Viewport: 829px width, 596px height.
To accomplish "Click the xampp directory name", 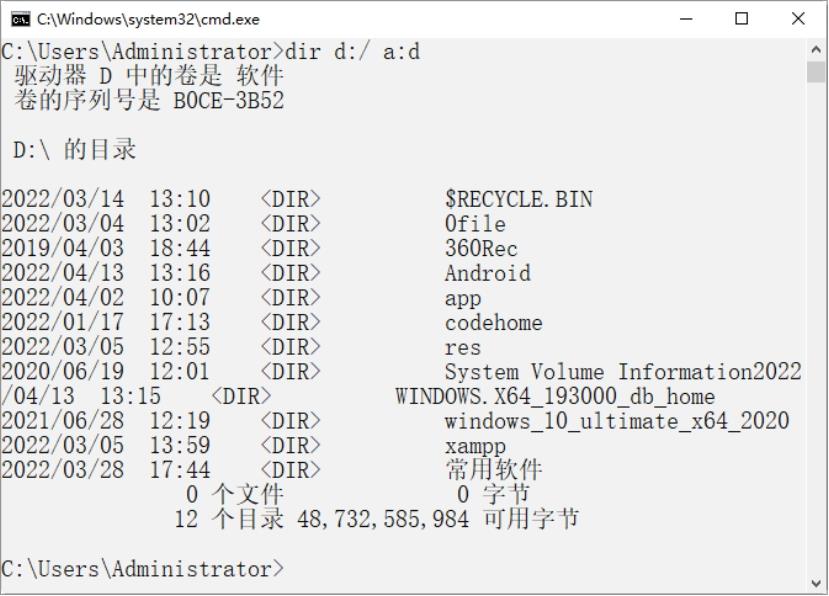I will tap(475, 446).
